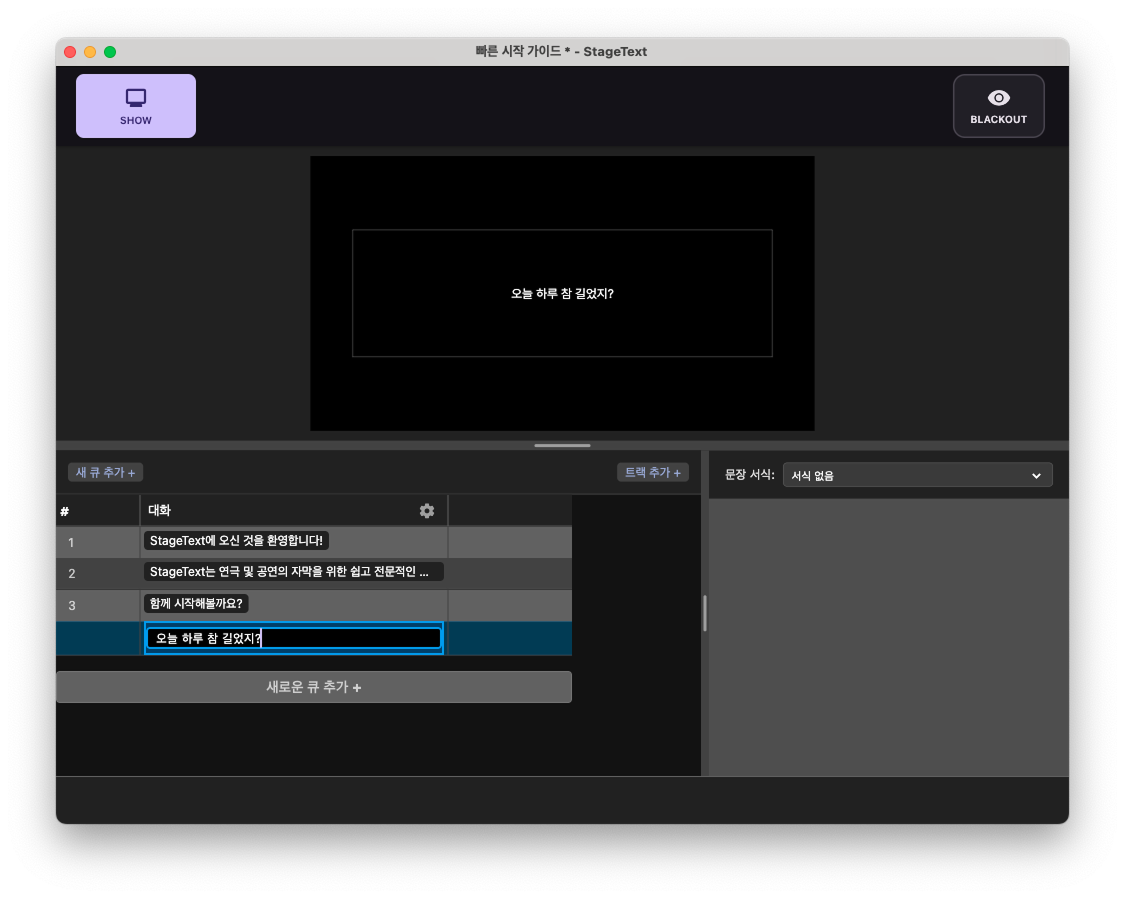This screenshot has width=1125, height=898.
Task: Click the preview caption 오늘 하루 참 길었지?
Action: [x=562, y=293]
